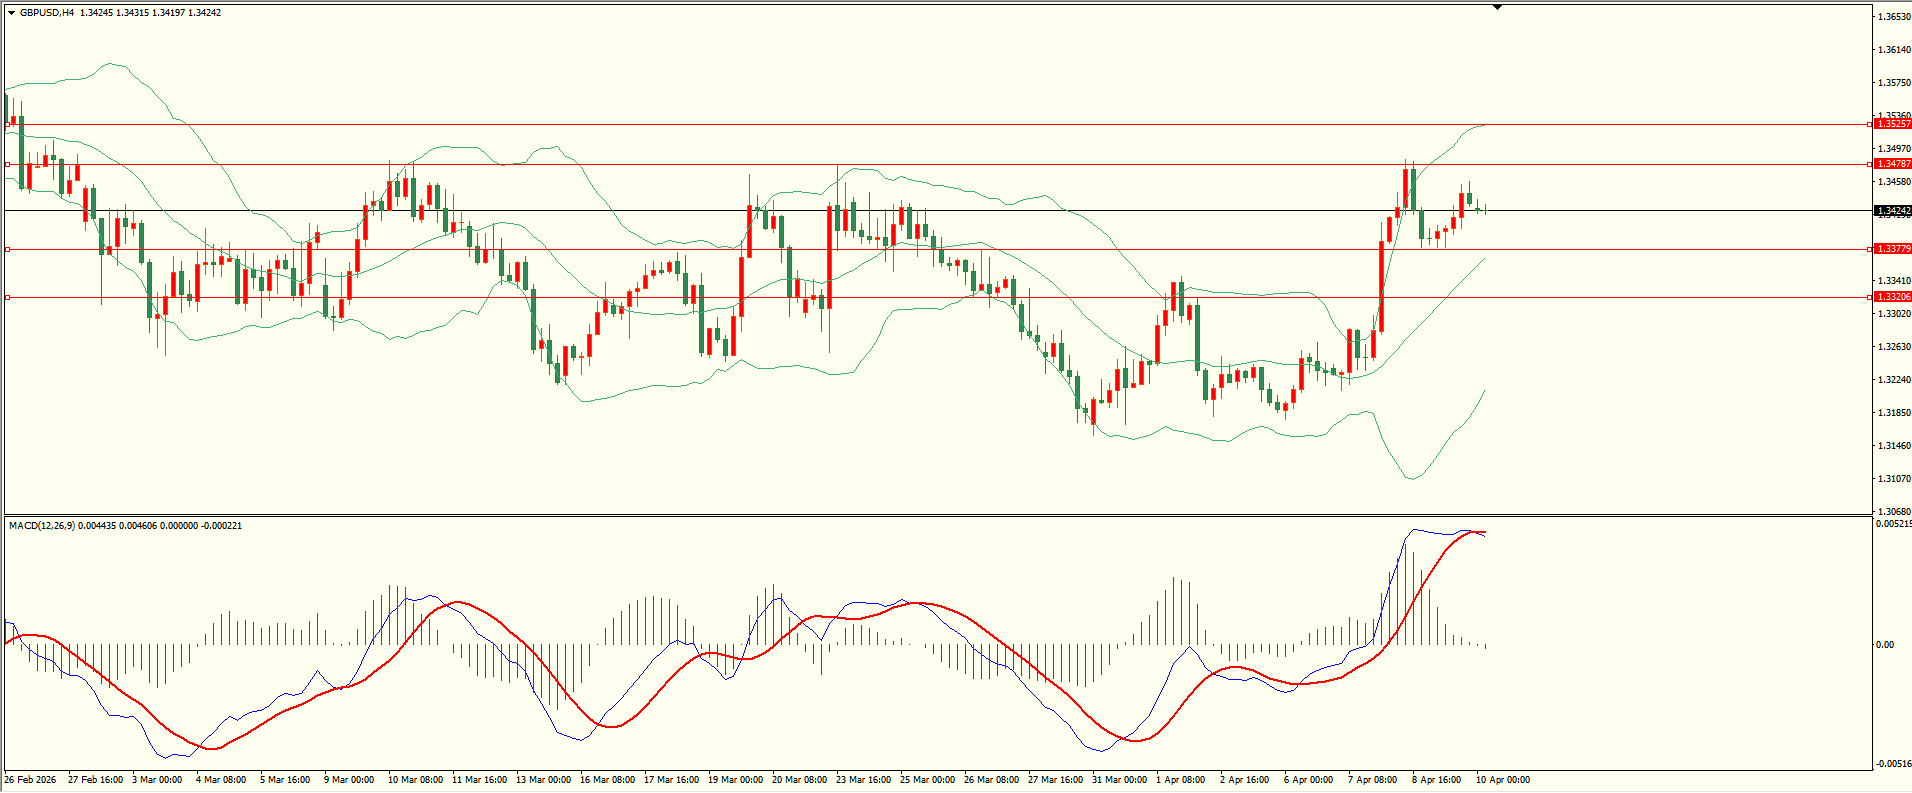The width and height of the screenshot is (1912, 793).
Task: Click the 1.33779 red price label
Action: 1892,249
